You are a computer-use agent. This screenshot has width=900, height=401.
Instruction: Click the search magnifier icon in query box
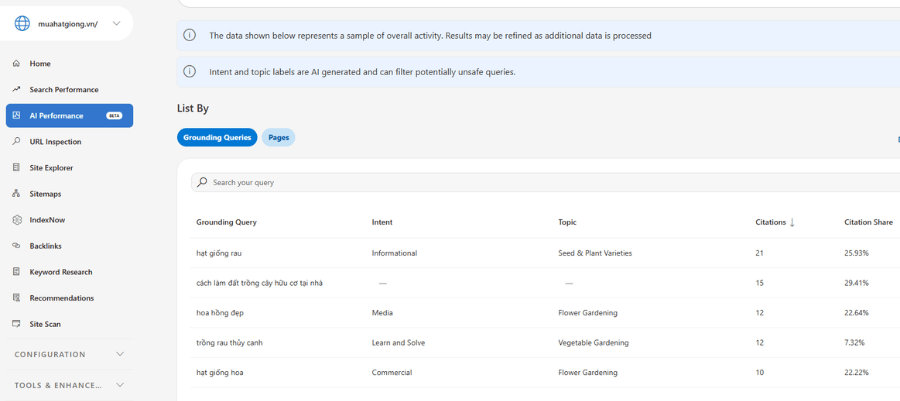coord(201,182)
